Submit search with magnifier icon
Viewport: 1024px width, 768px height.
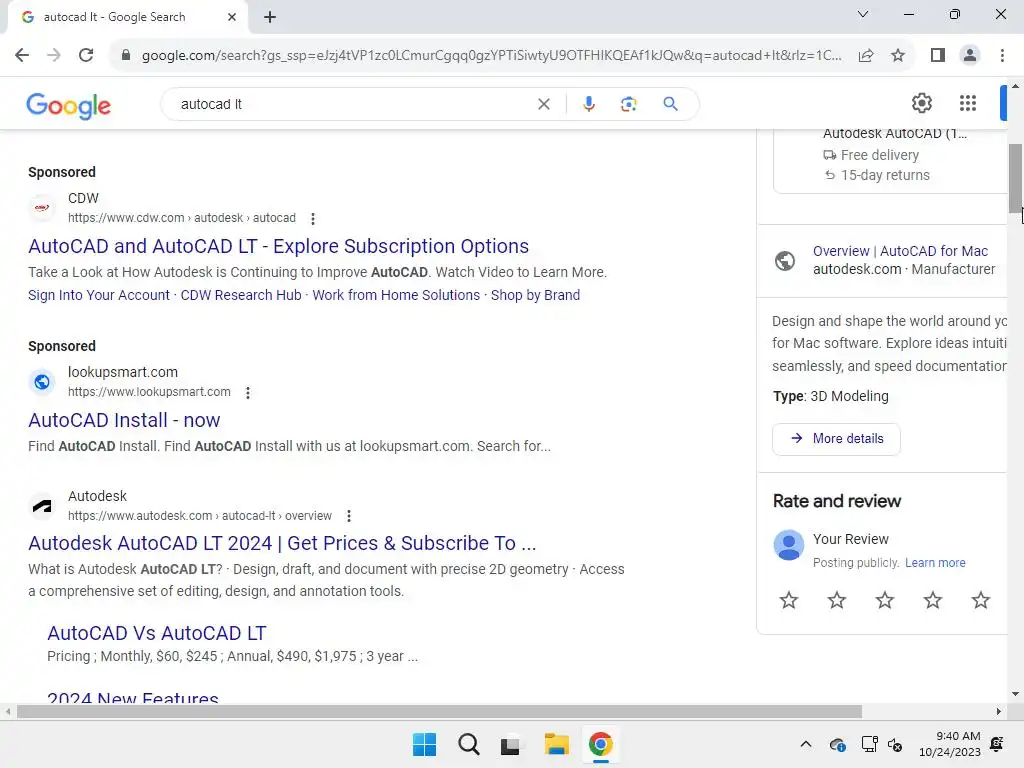pos(670,104)
